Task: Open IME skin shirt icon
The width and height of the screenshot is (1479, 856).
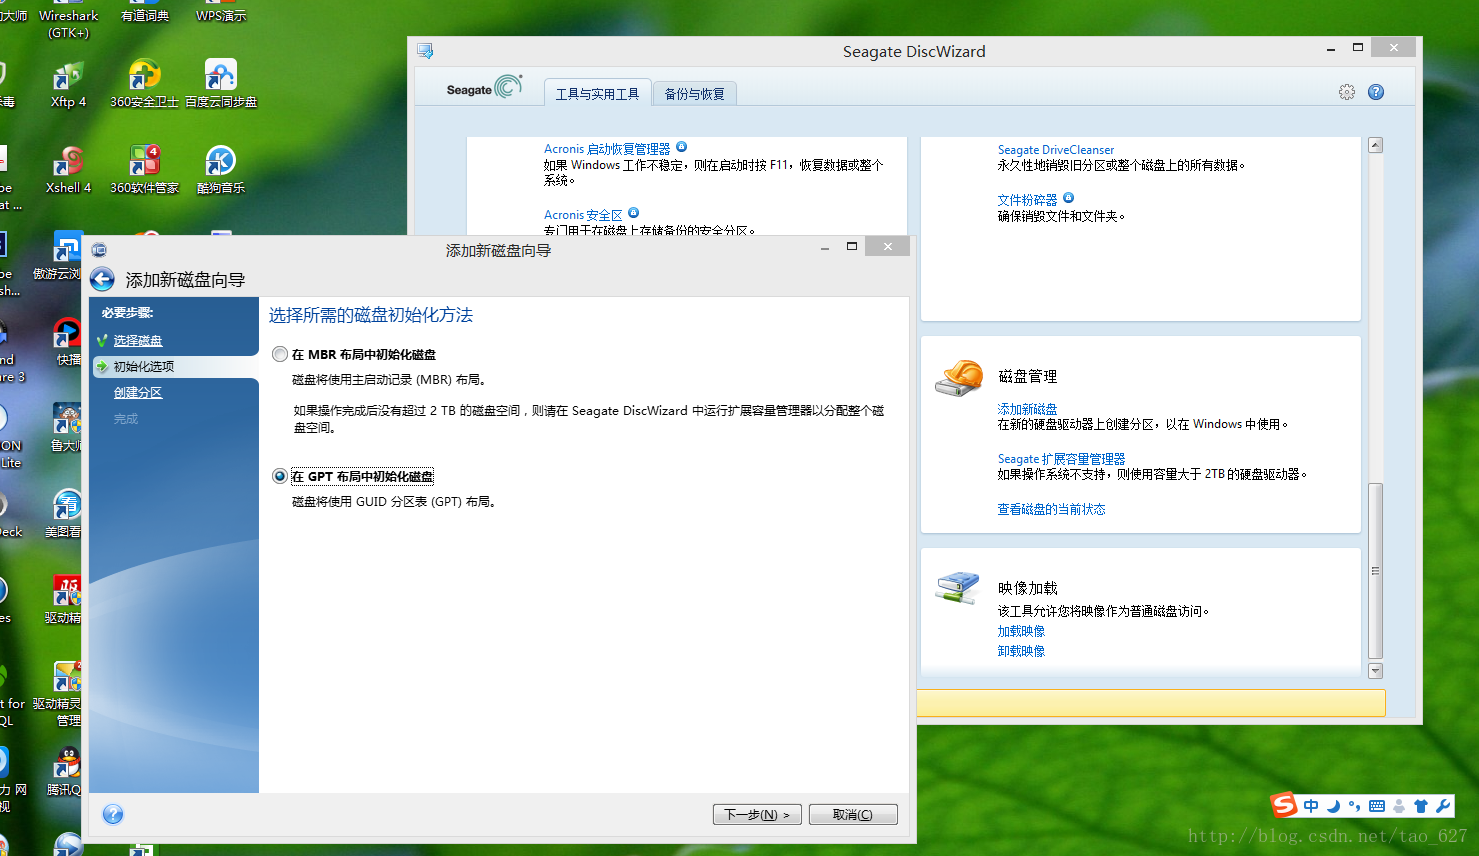Action: click(x=1421, y=806)
